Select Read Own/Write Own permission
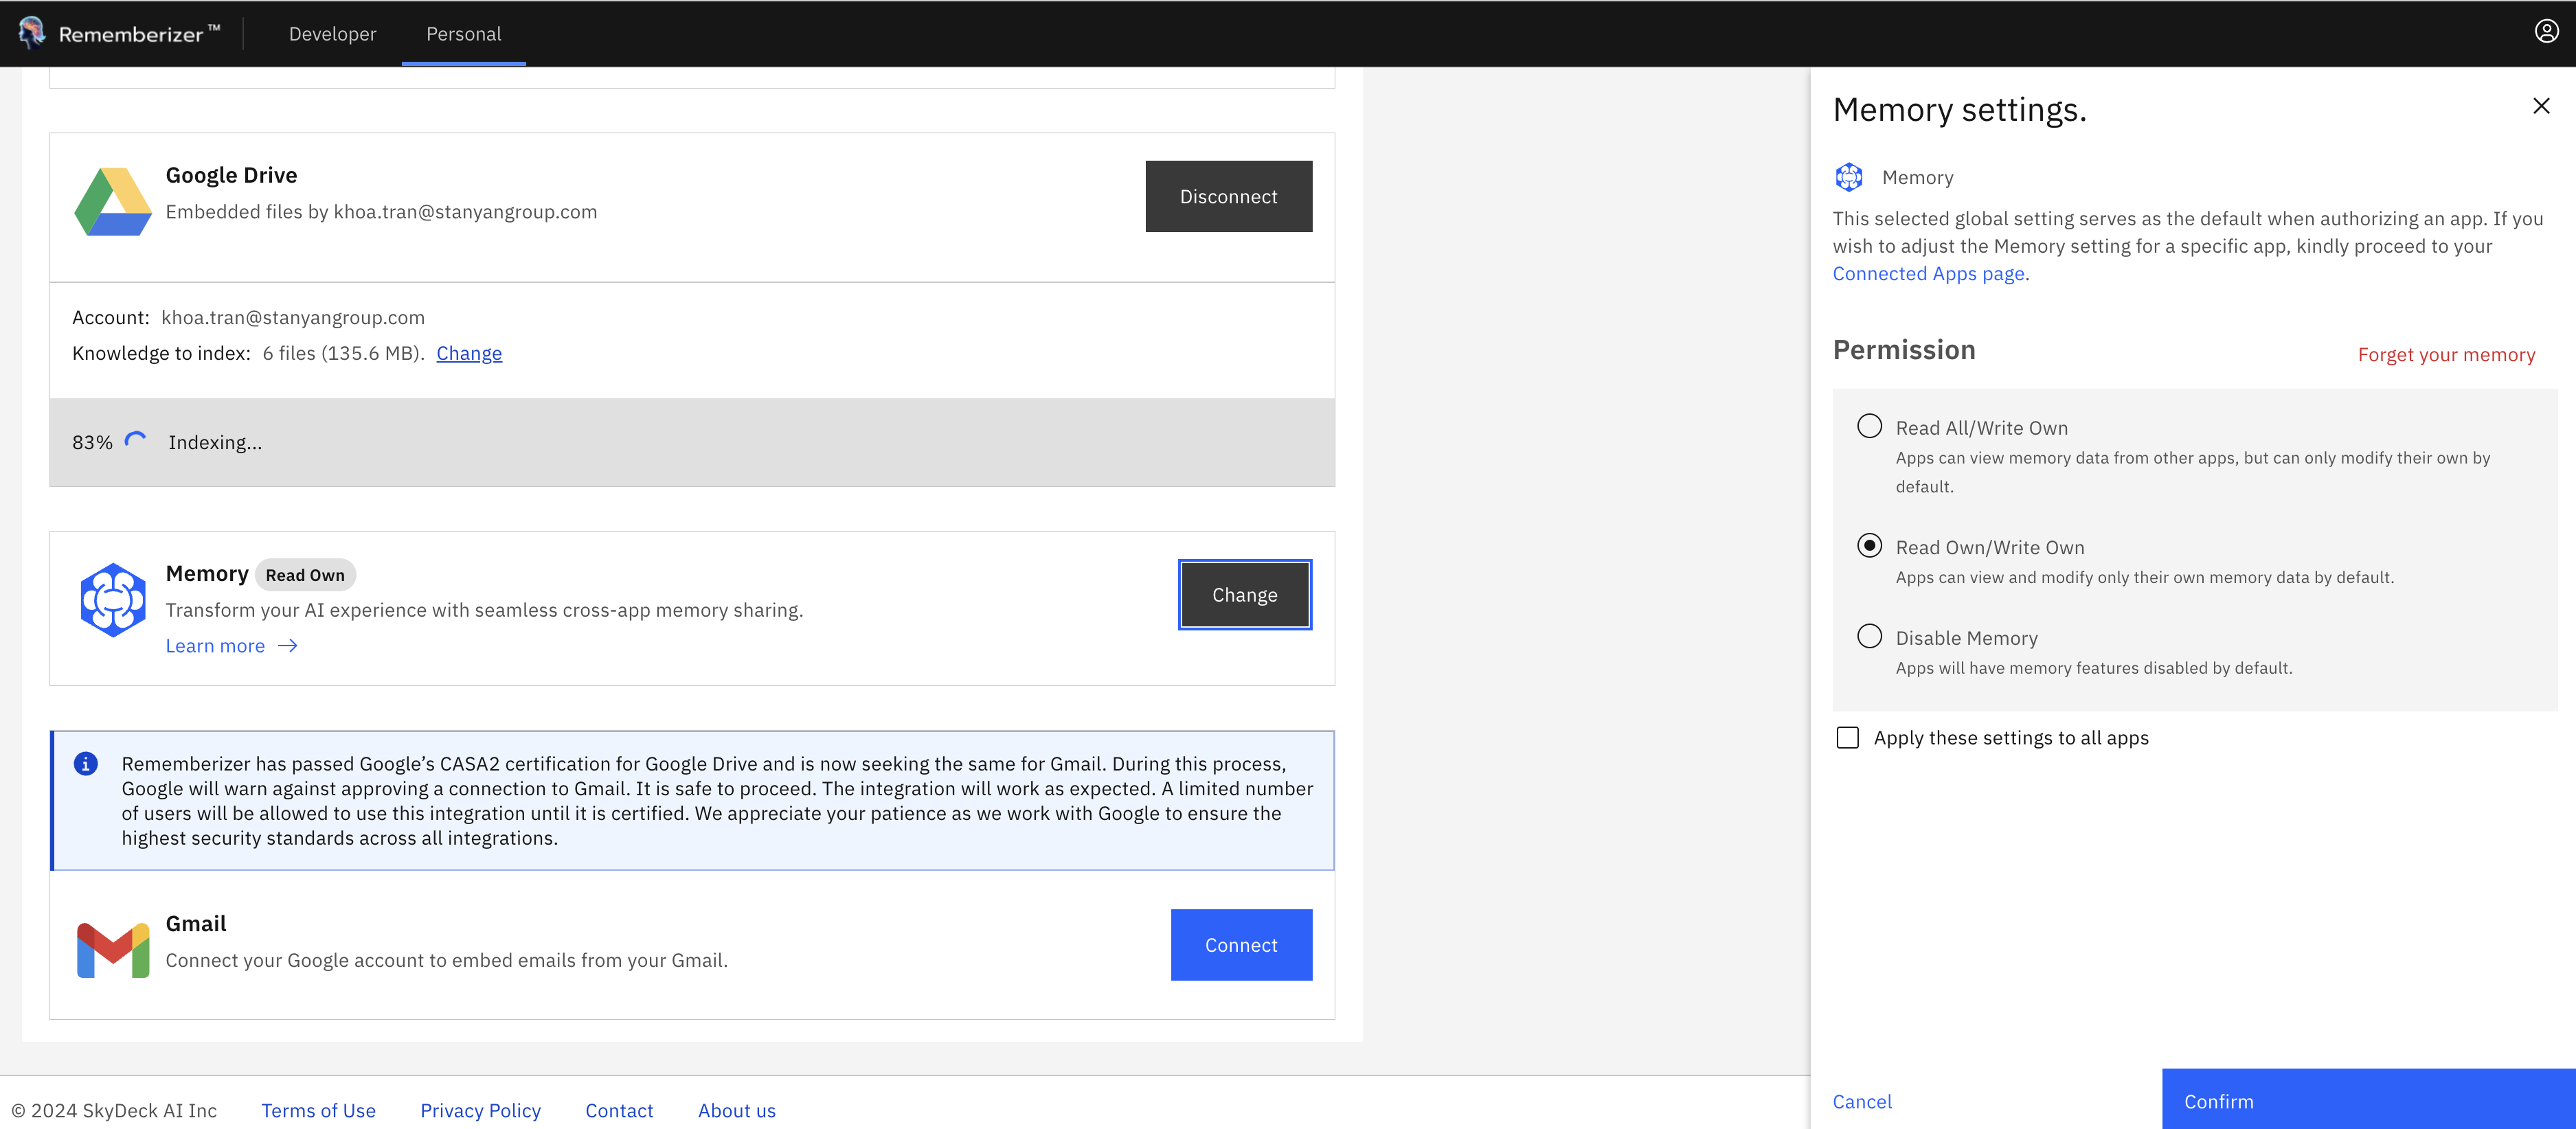This screenshot has width=2576, height=1129. click(x=1869, y=545)
